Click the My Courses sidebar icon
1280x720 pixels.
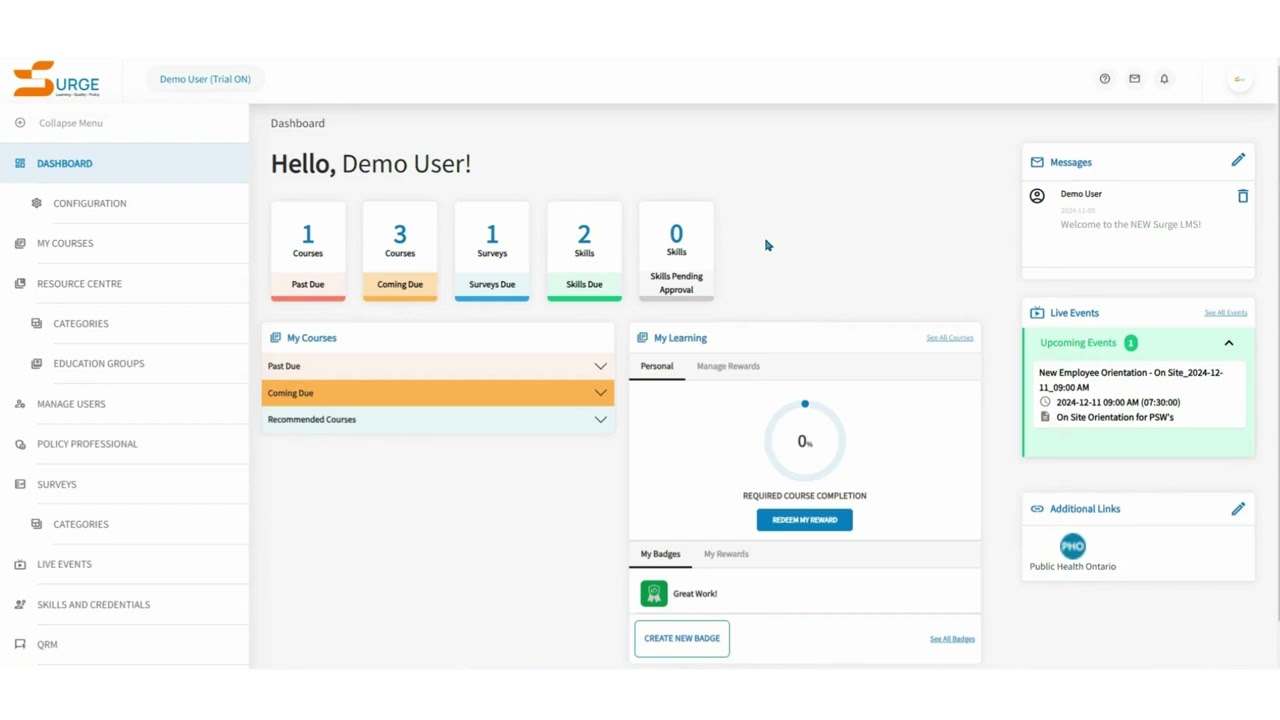tap(20, 243)
